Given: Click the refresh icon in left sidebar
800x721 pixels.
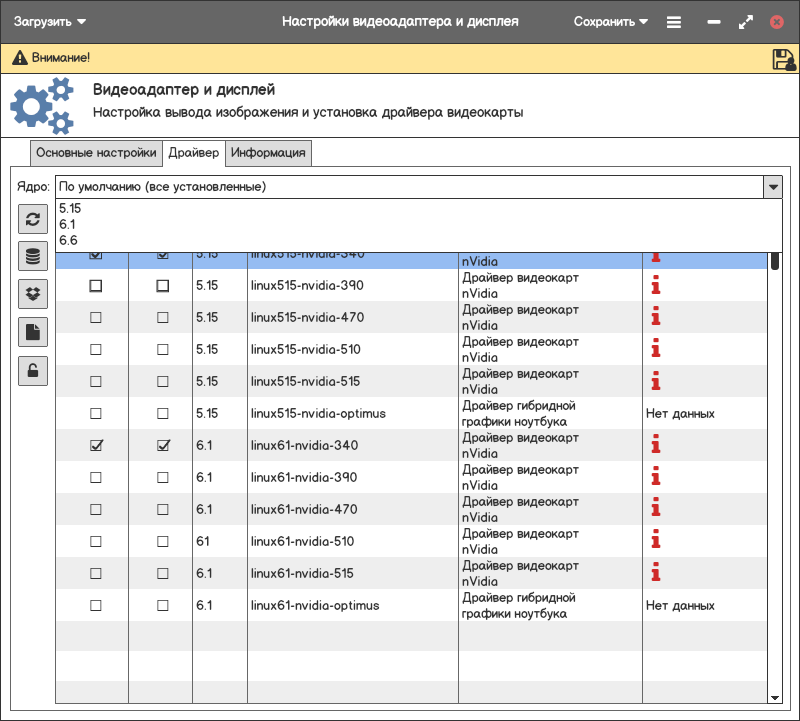Looking at the screenshot, I should pyautogui.click(x=33, y=219).
